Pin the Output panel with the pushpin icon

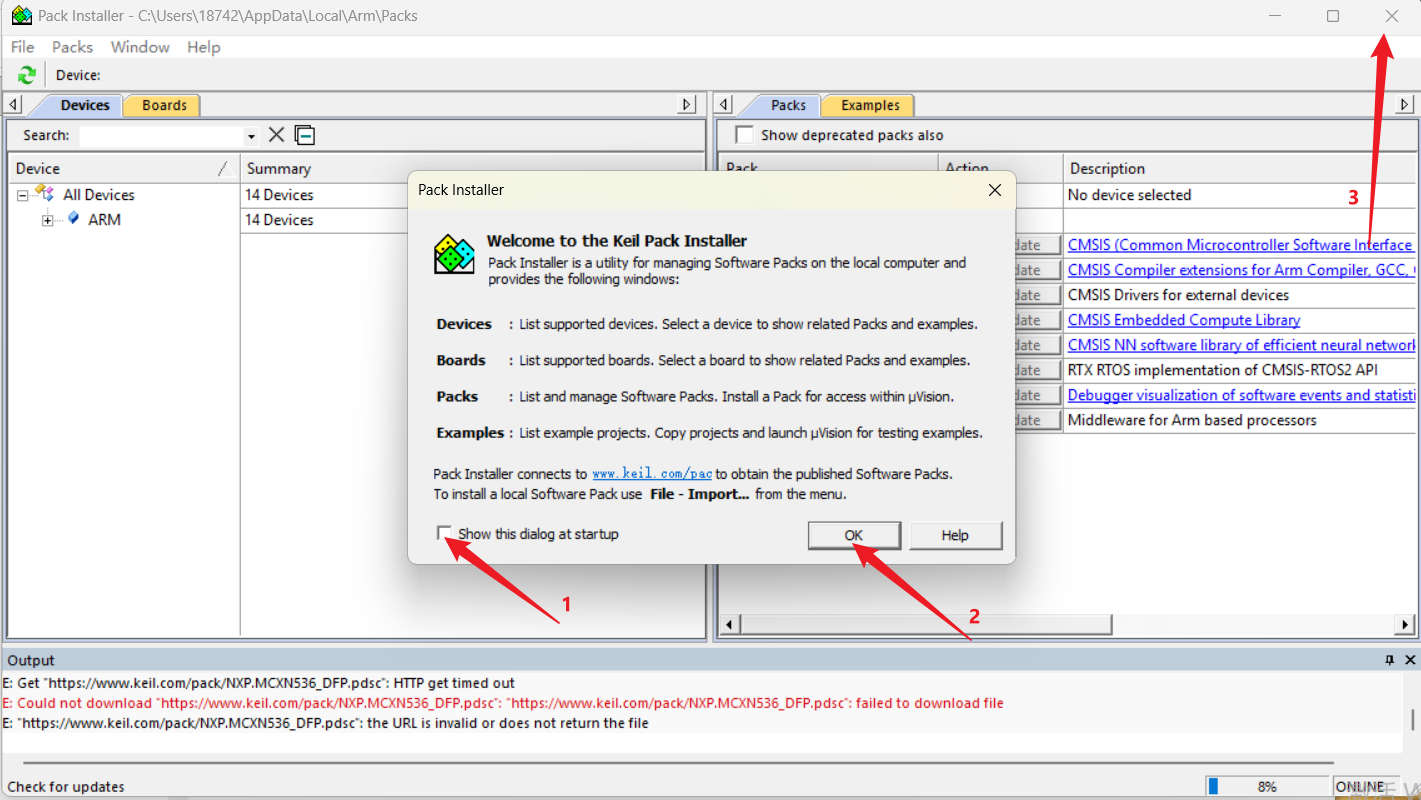1389,660
